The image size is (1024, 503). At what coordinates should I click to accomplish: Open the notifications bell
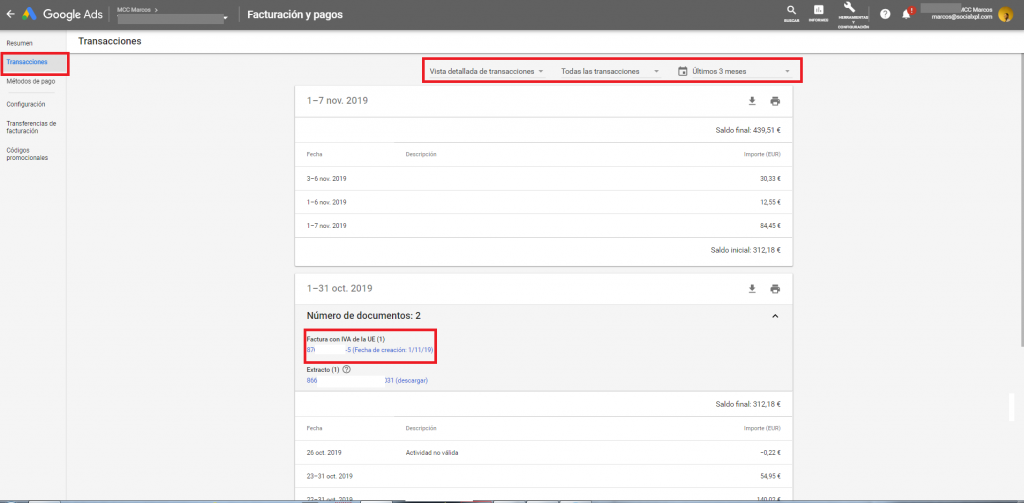coord(906,14)
